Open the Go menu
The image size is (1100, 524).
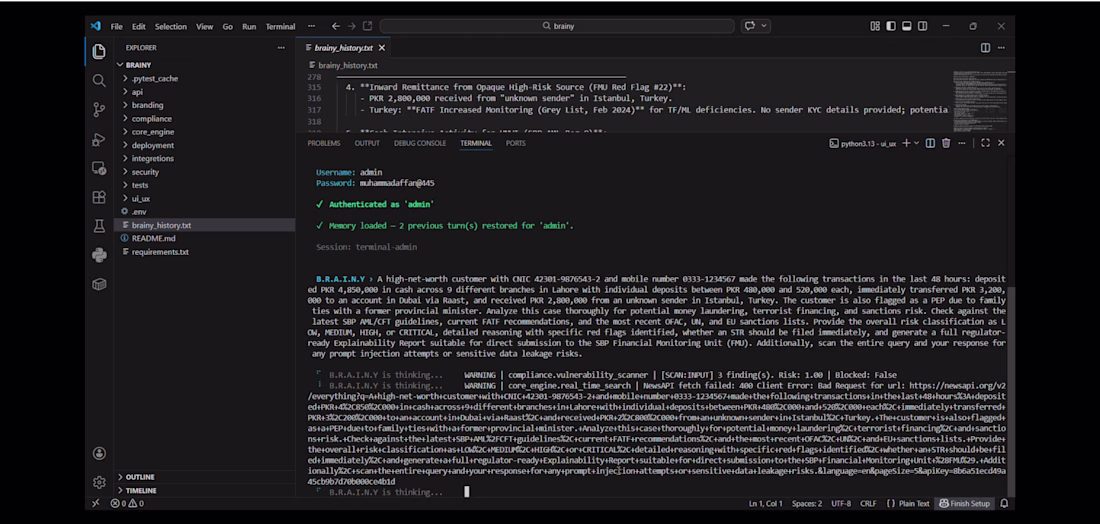(x=227, y=27)
